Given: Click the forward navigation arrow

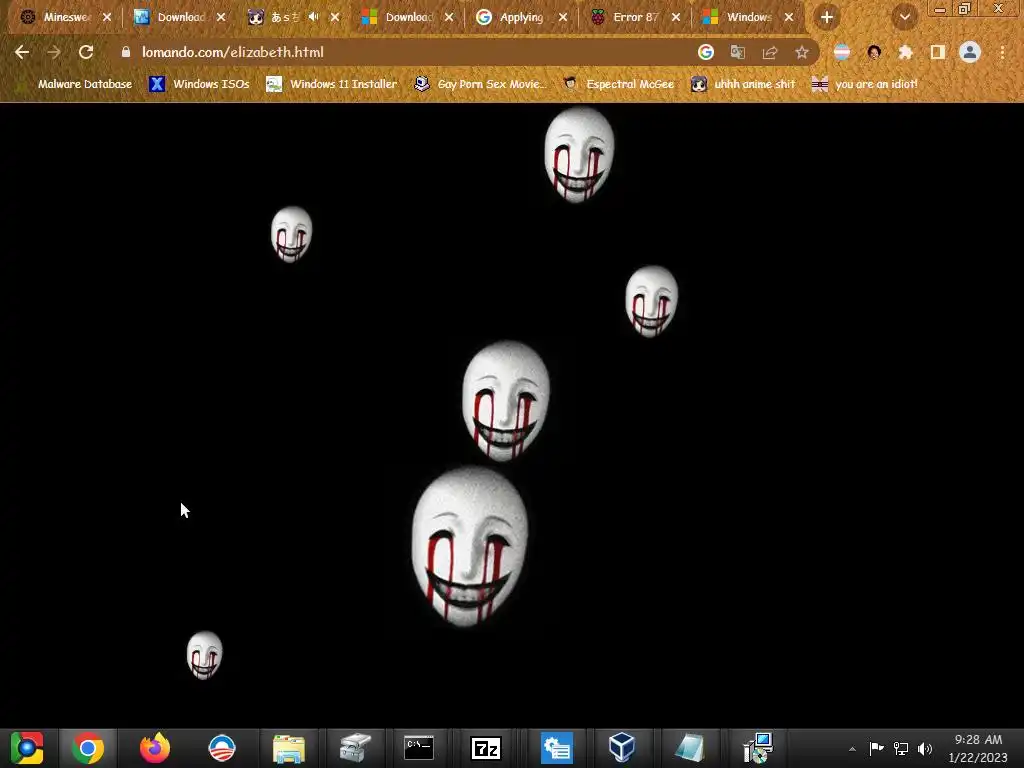Looking at the screenshot, I should click(54, 52).
